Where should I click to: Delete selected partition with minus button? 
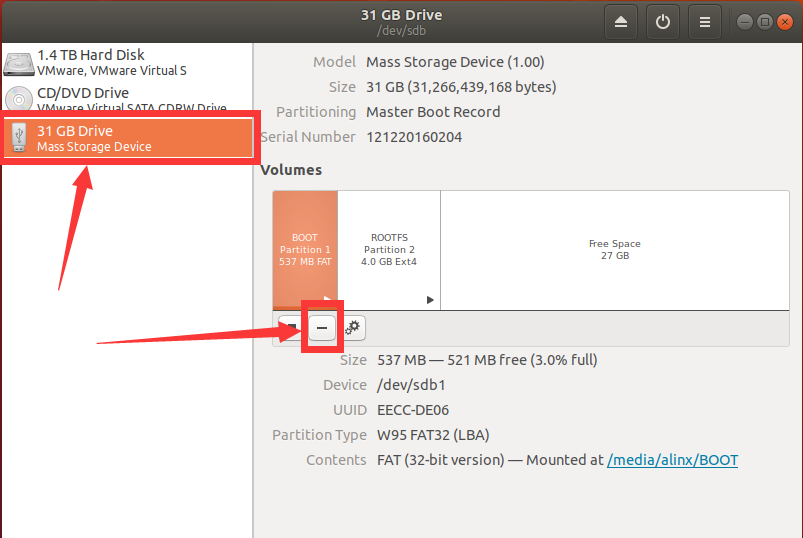click(x=322, y=328)
